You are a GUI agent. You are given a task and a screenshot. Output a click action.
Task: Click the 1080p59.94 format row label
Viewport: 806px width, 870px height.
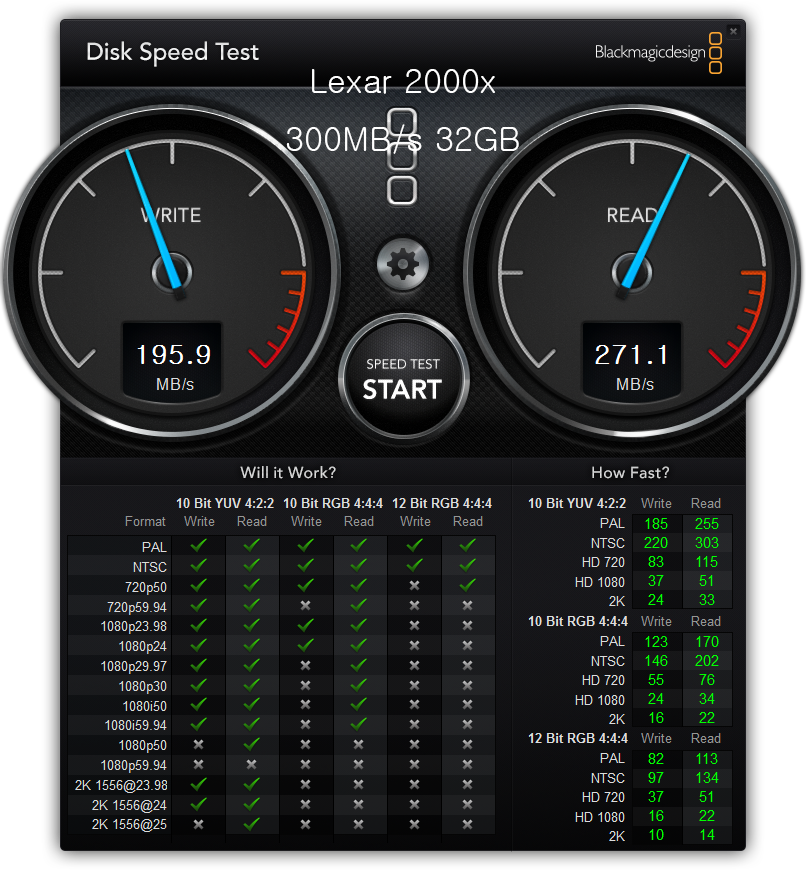(133, 765)
